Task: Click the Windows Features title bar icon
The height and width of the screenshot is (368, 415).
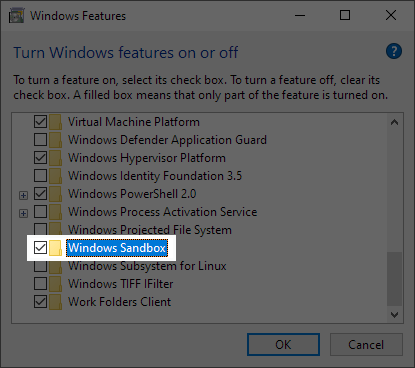Action: pos(16,15)
